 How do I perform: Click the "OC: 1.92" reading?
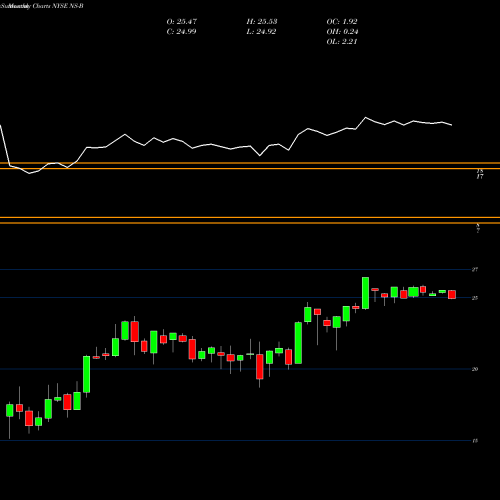(x=342, y=22)
